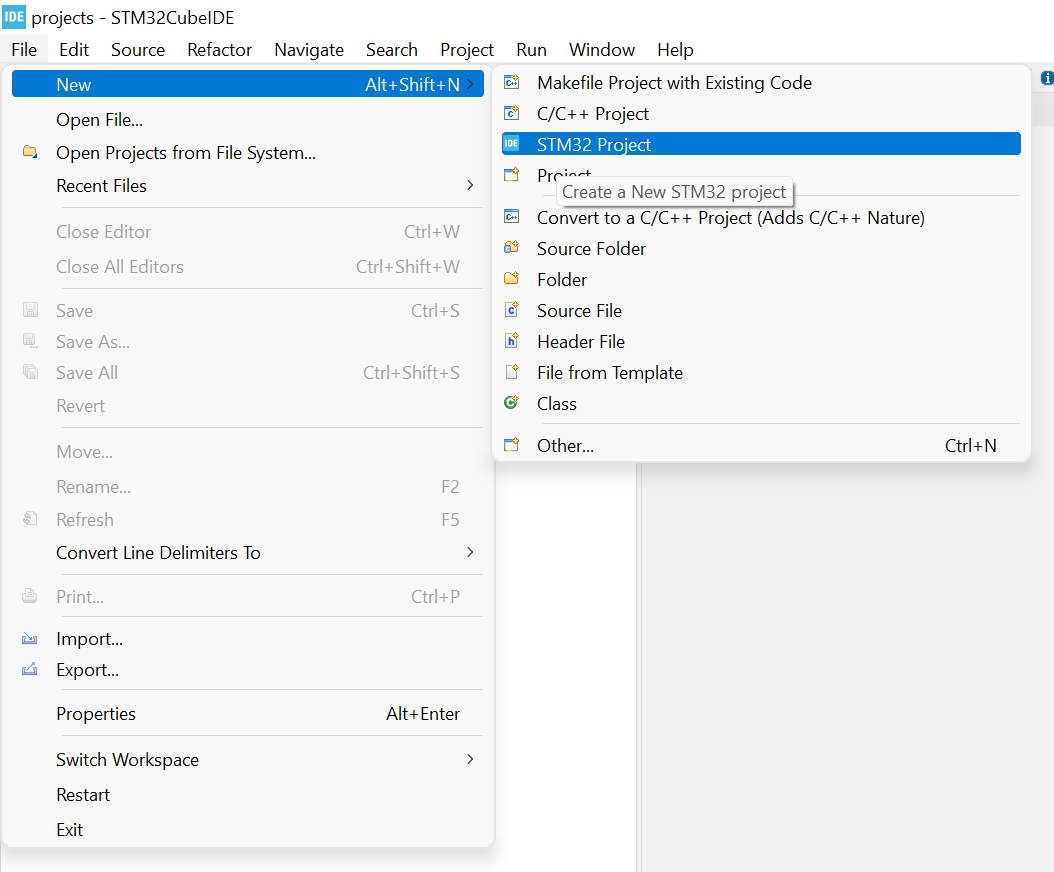1054x872 pixels.
Task: Open the Navigate menu
Action: [309, 50]
